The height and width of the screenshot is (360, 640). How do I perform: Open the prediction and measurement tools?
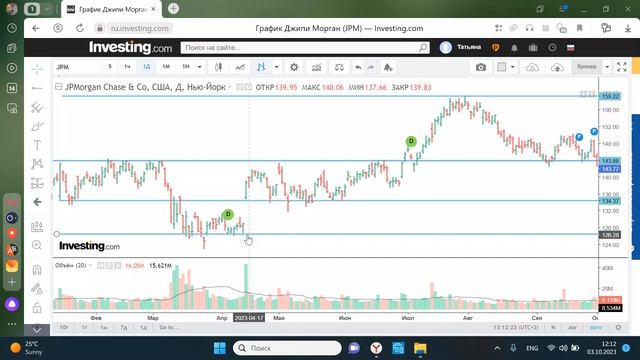pos(37,183)
